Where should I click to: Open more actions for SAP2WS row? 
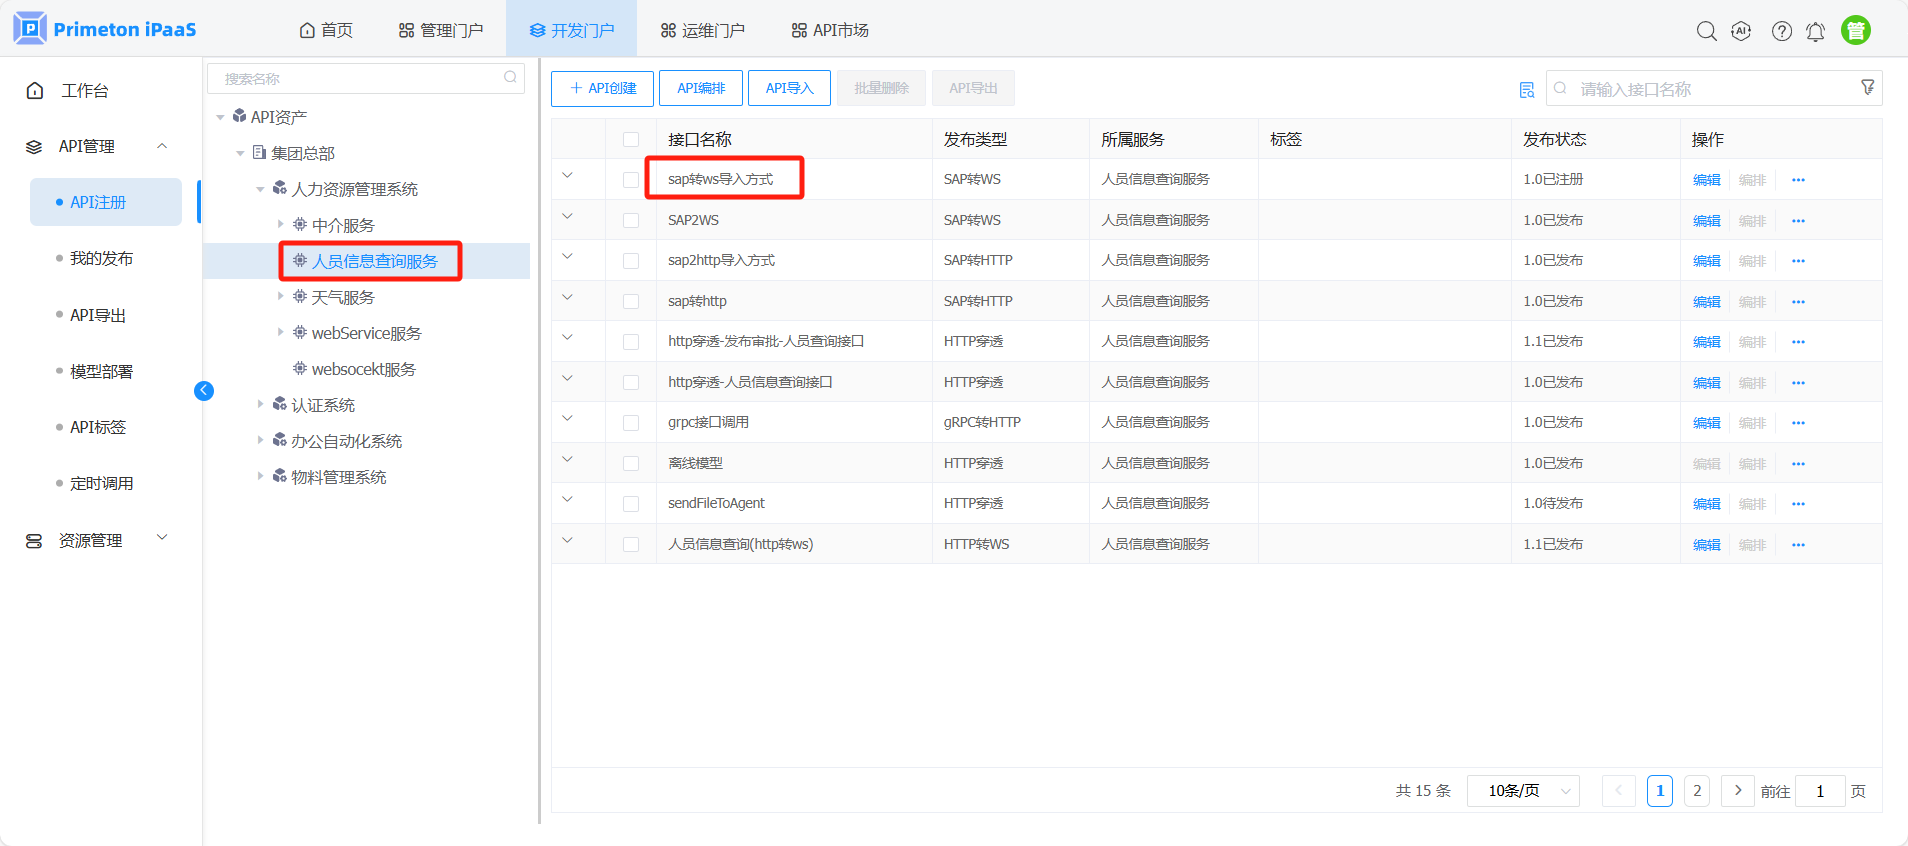click(x=1798, y=221)
